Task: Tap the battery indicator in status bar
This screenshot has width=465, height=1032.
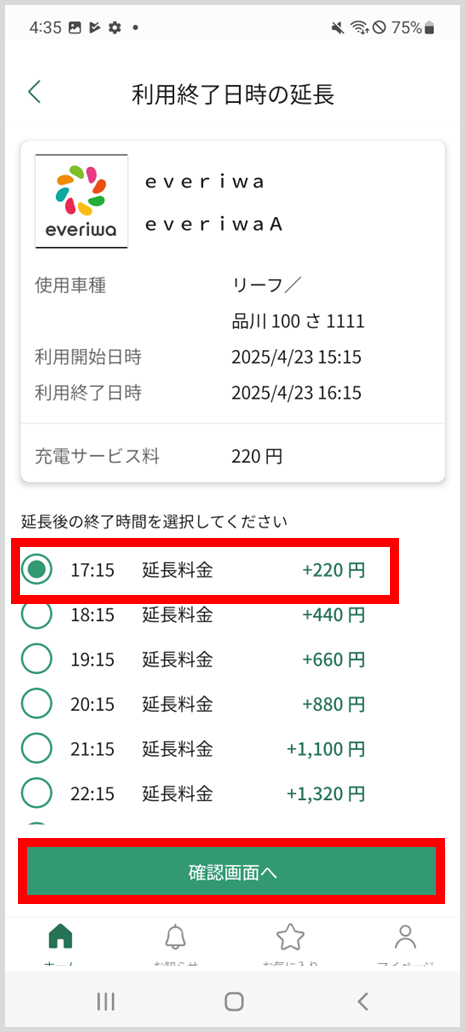Action: tap(430, 28)
